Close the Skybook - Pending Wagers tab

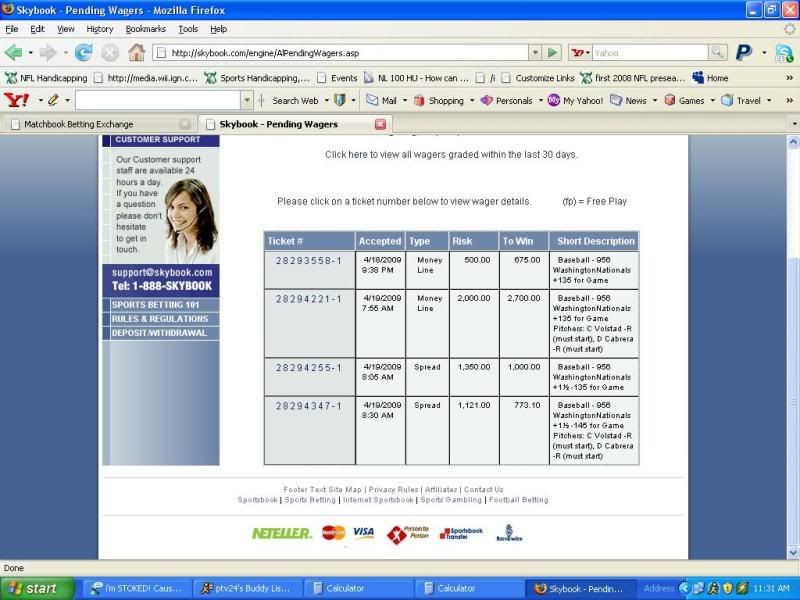(381, 124)
